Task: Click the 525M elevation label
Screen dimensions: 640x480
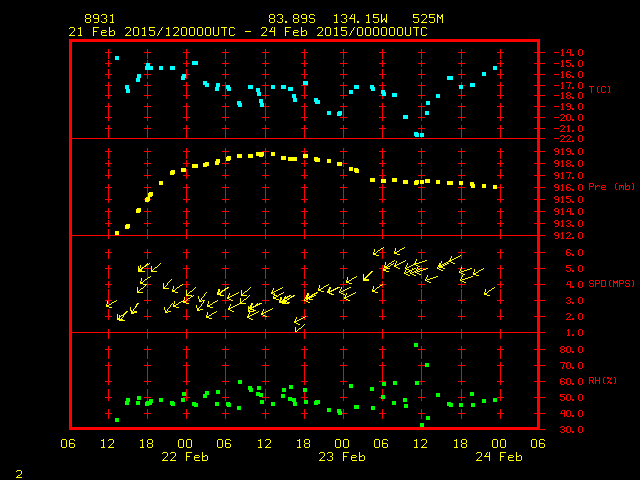Action: (x=413, y=19)
